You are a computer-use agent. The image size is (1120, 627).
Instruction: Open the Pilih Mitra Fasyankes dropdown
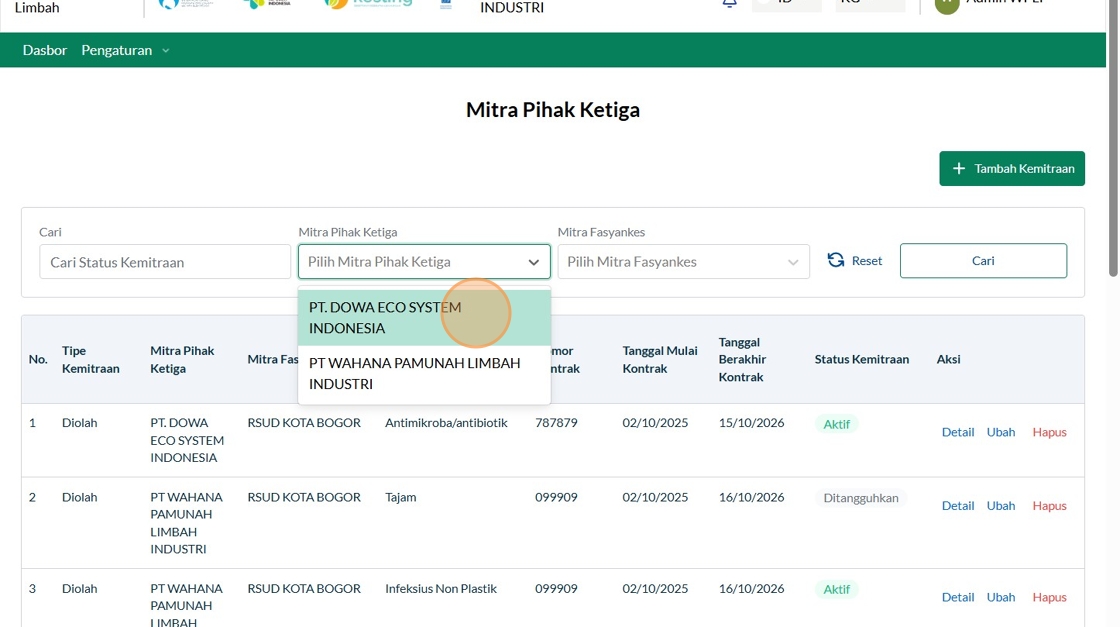pyautogui.click(x=684, y=261)
